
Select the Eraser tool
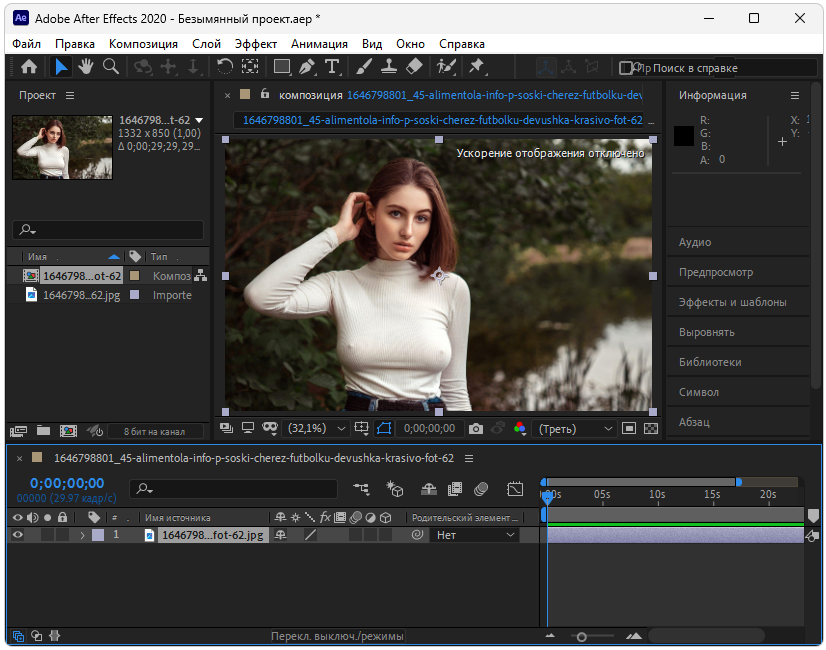tap(414, 67)
